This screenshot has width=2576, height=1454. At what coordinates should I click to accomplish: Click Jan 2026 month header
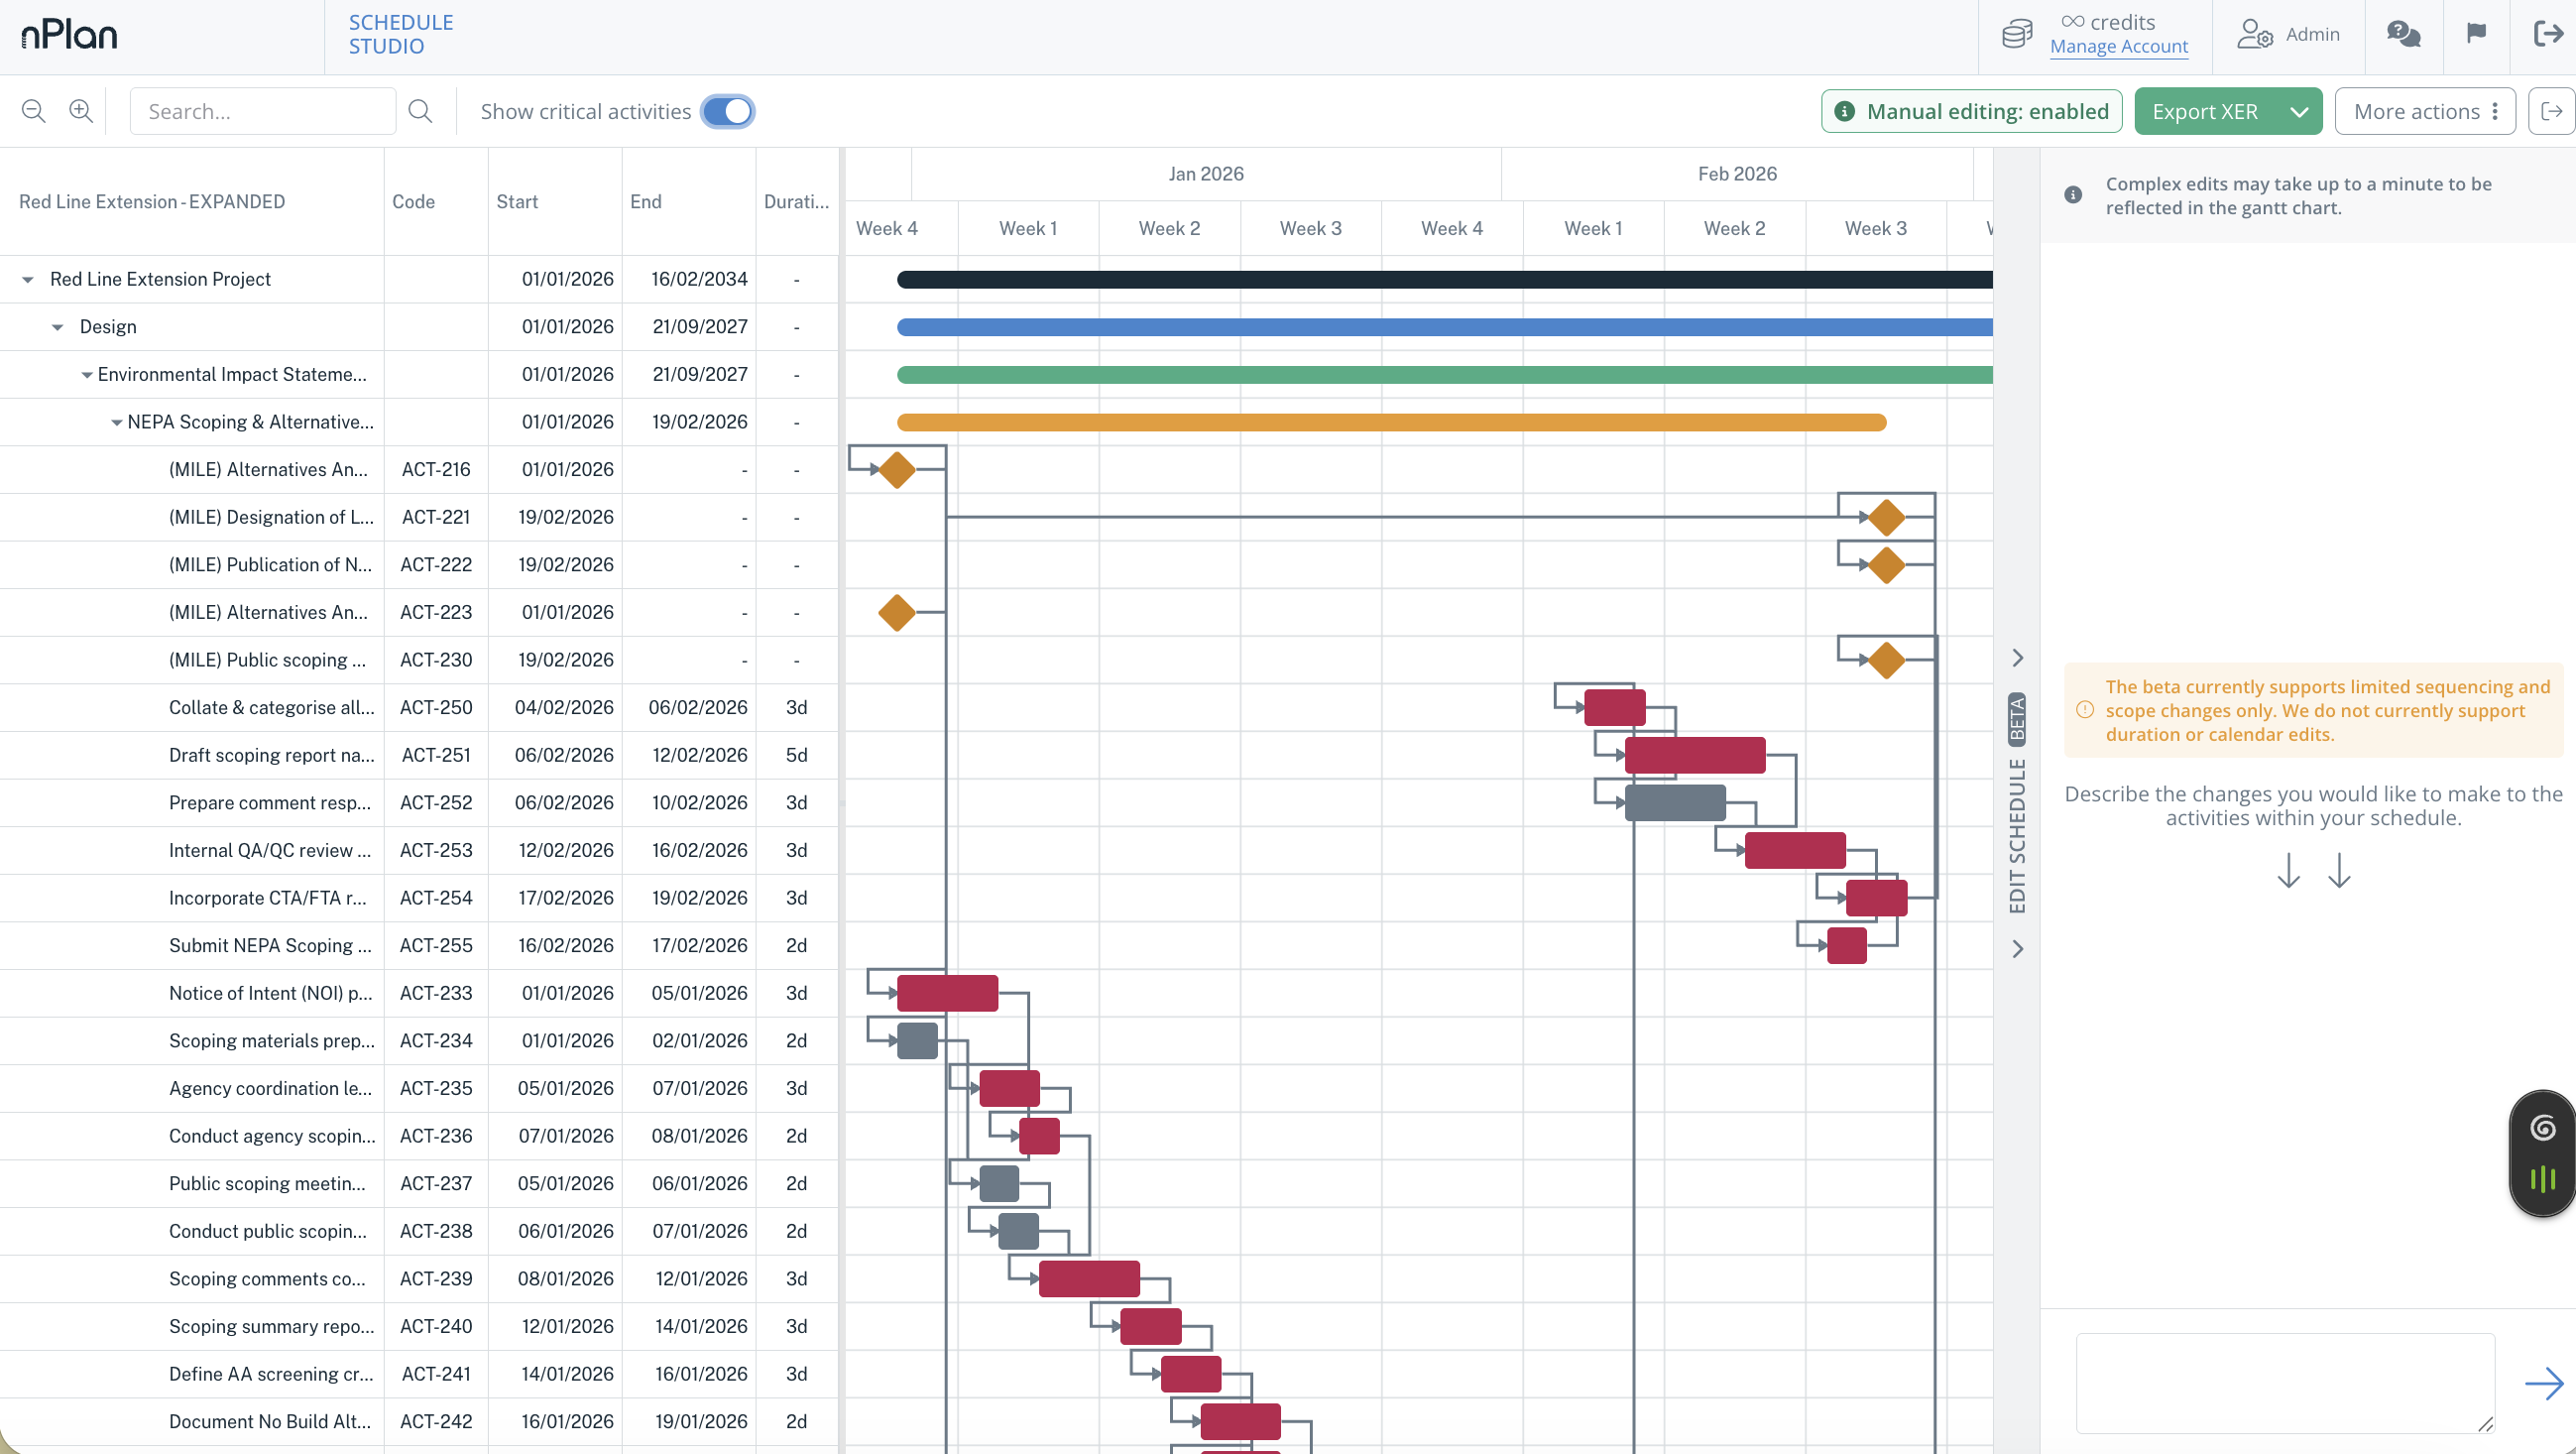[x=1206, y=174]
